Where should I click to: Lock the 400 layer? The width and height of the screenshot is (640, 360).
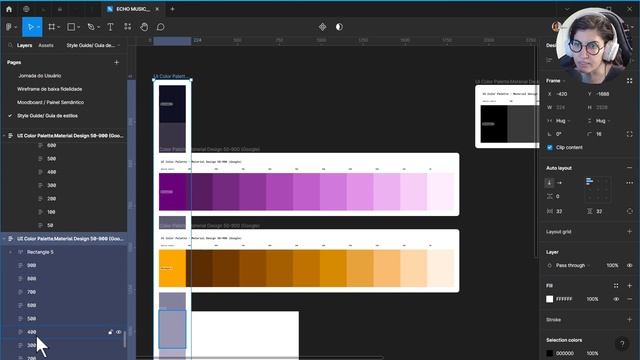pyautogui.click(x=110, y=332)
